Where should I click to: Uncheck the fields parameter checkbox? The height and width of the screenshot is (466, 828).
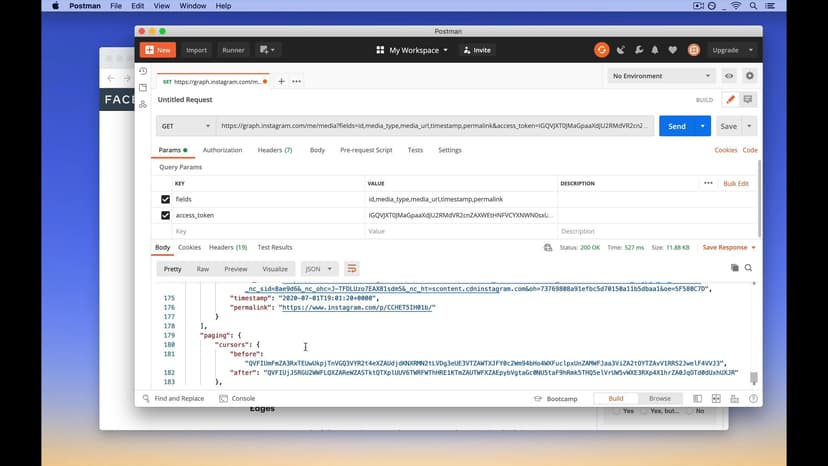pyautogui.click(x=166, y=199)
